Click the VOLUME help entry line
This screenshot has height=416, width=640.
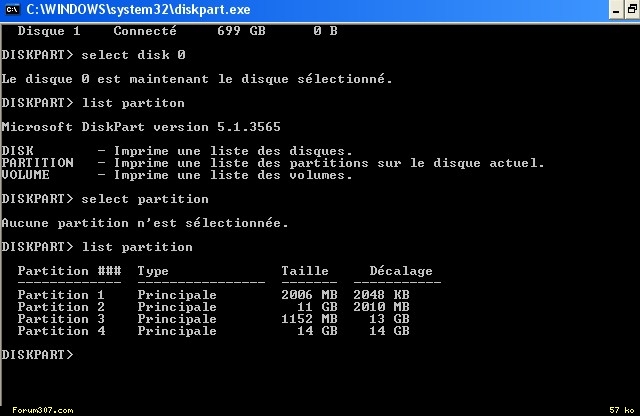(177, 175)
